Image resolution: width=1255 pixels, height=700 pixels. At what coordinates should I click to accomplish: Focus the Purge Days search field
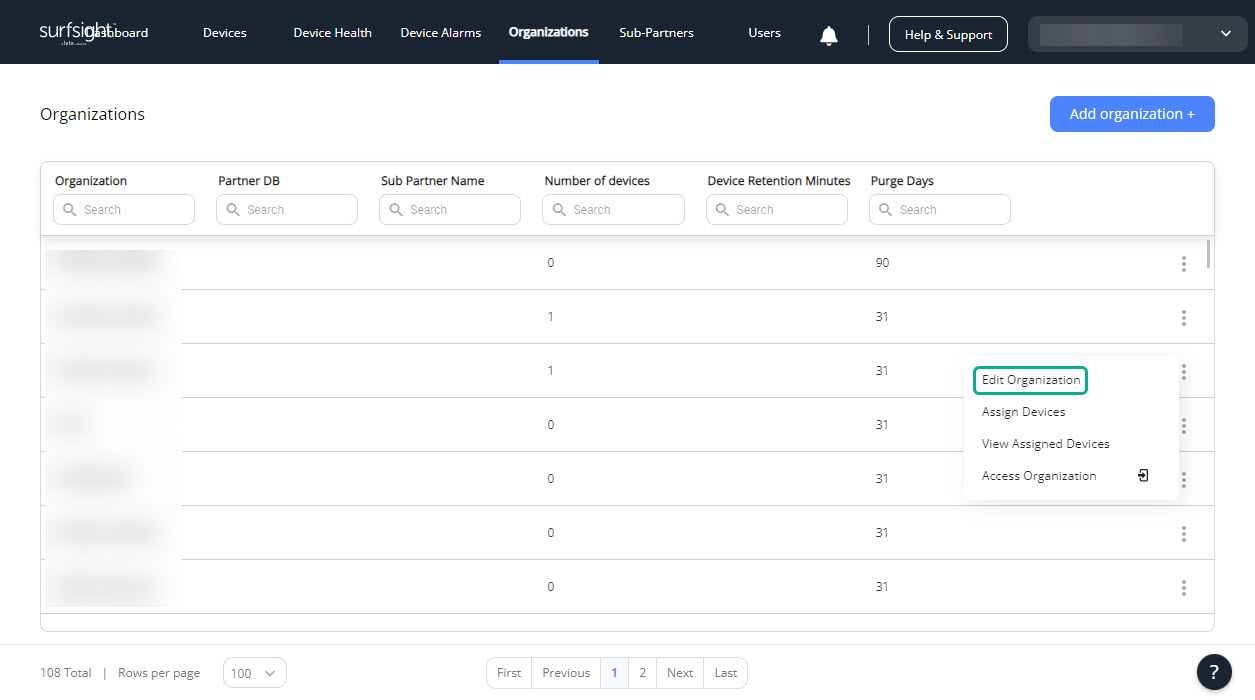pos(940,210)
